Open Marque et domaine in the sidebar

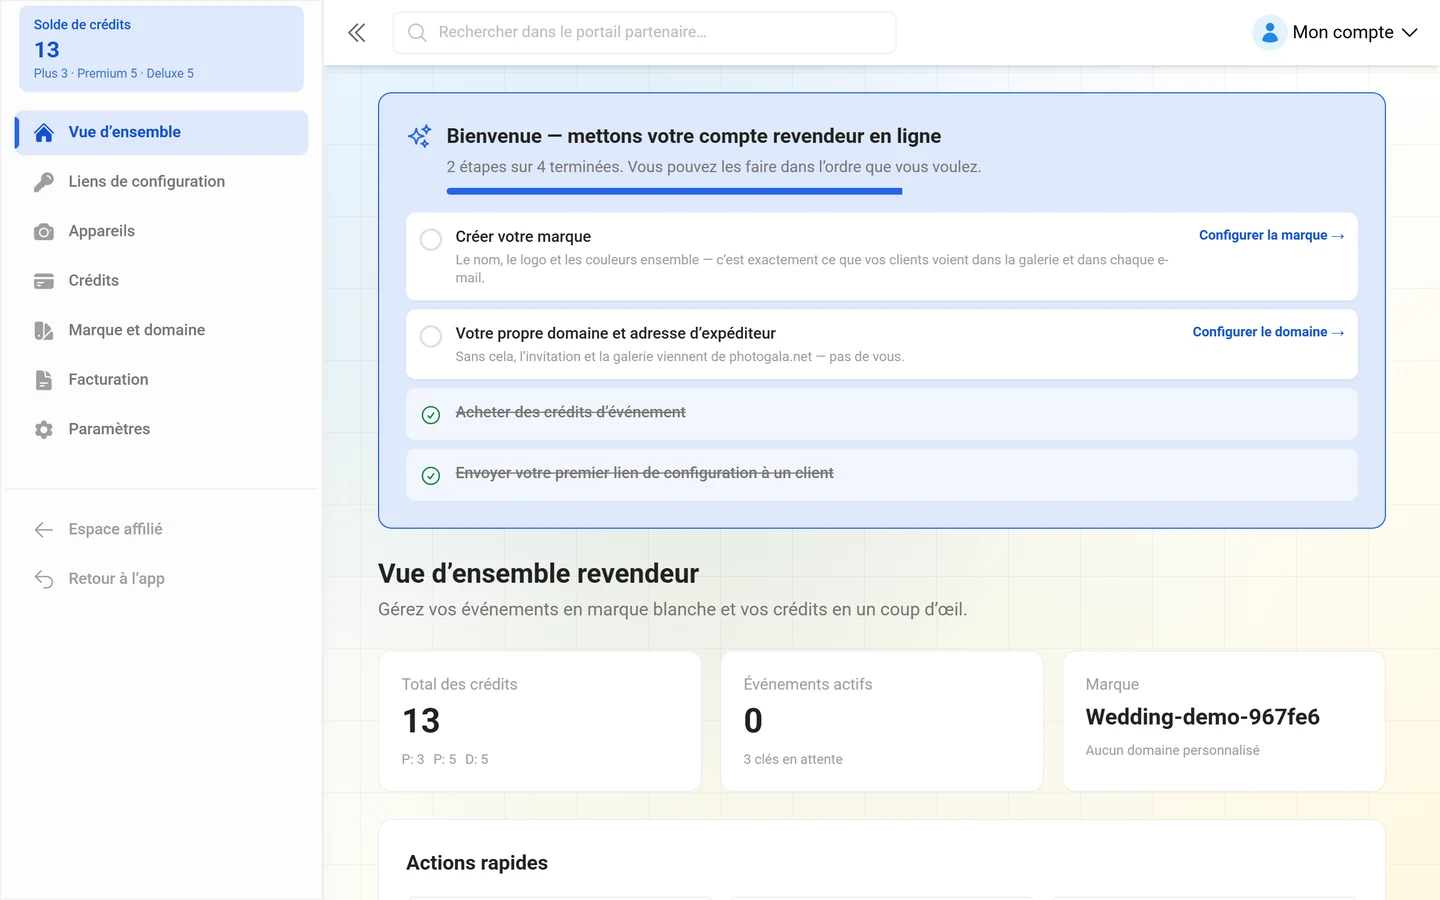coord(162,330)
